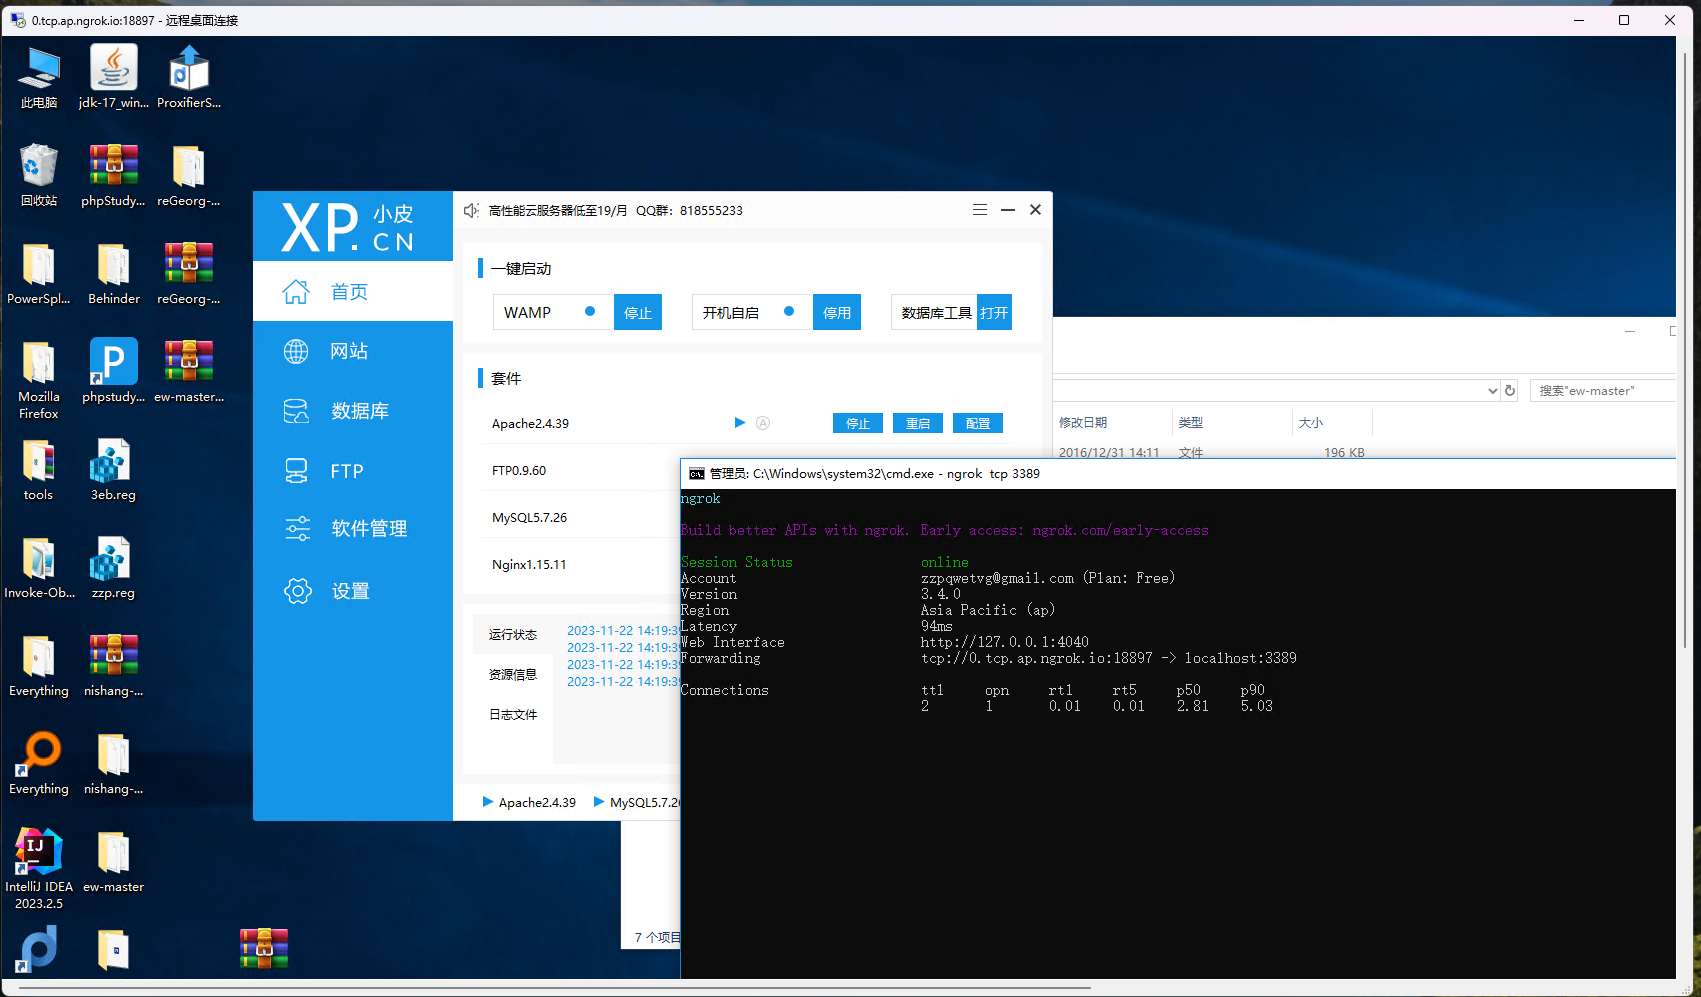The image size is (1701, 997).
Task: Open the FTP sidebar tab
Action: click(353, 471)
